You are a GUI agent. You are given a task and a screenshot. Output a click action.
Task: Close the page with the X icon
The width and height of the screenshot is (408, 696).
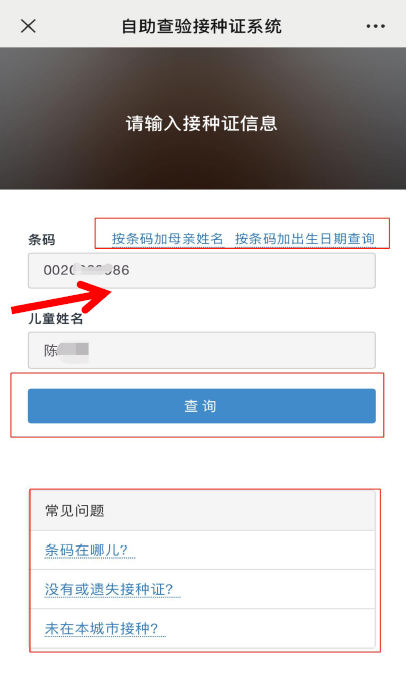28,26
